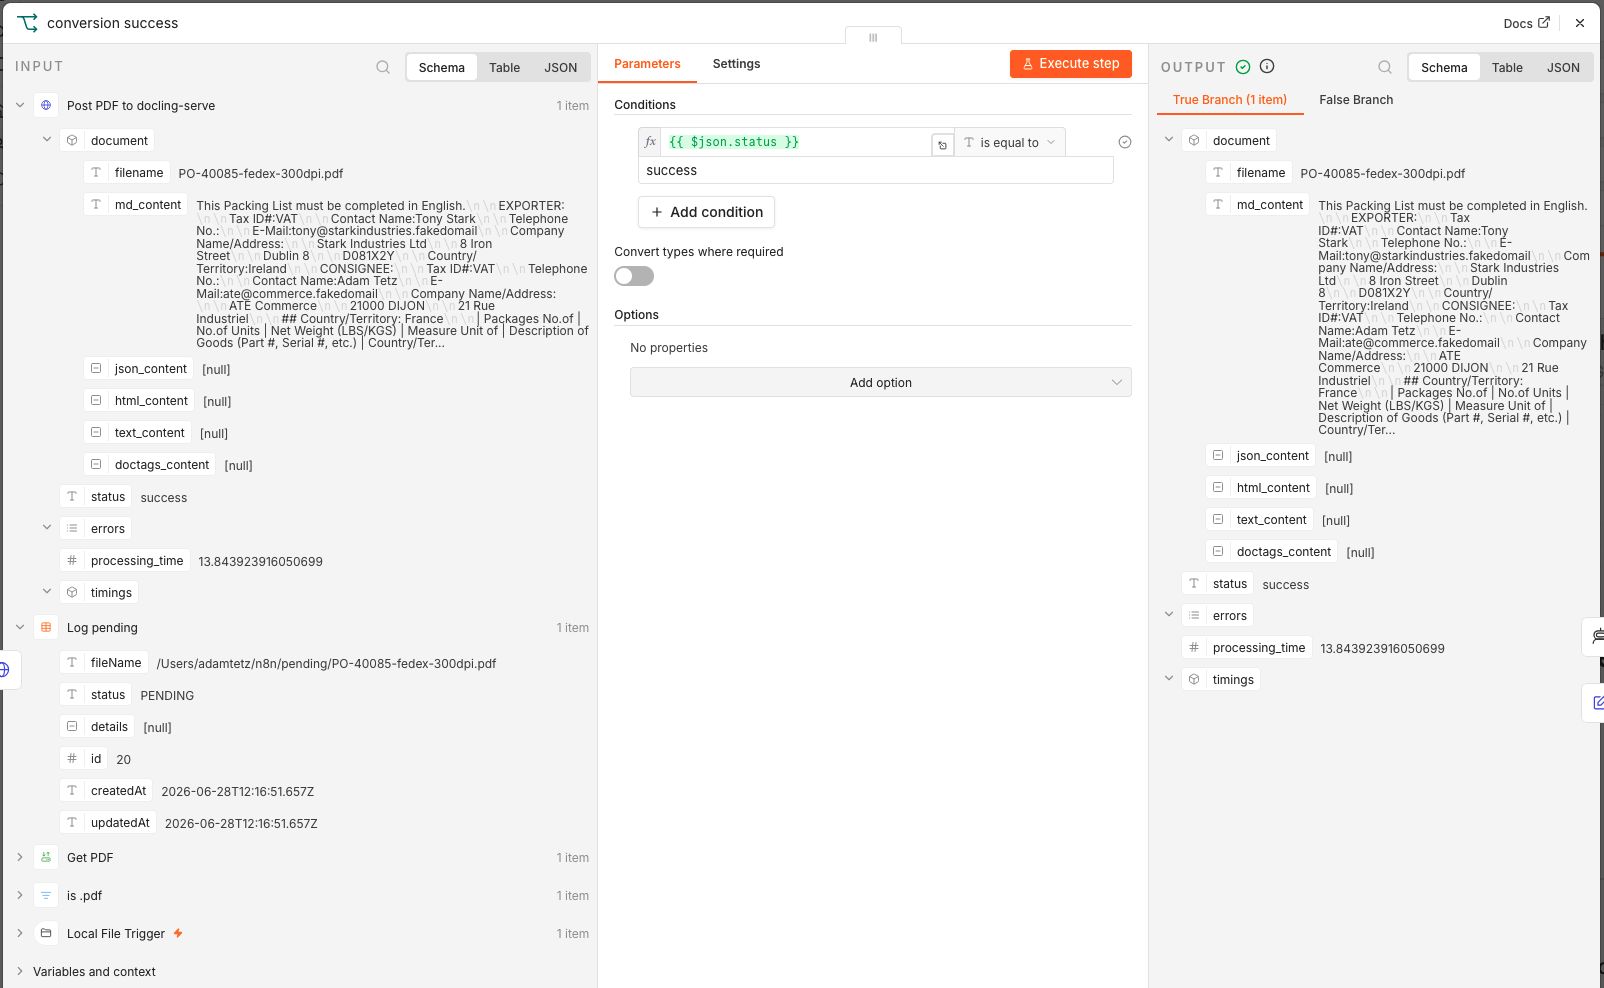Click the Local File Trigger node icon
This screenshot has width=1604, height=988.
46,933
